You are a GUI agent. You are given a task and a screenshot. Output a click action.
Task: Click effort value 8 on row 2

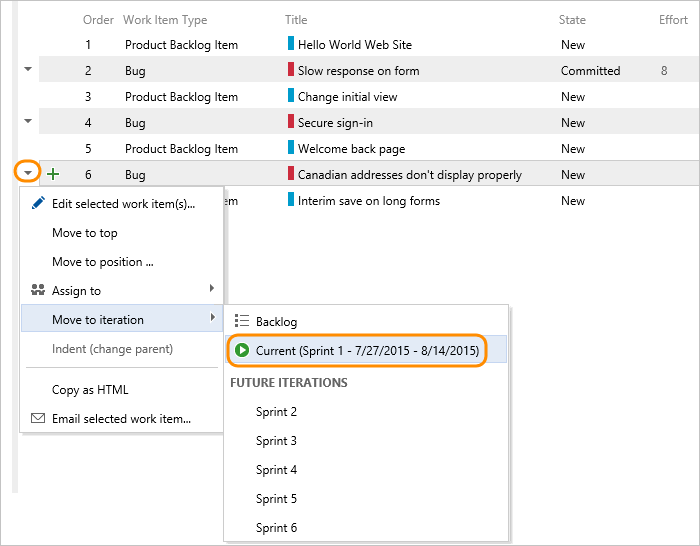pos(664,71)
